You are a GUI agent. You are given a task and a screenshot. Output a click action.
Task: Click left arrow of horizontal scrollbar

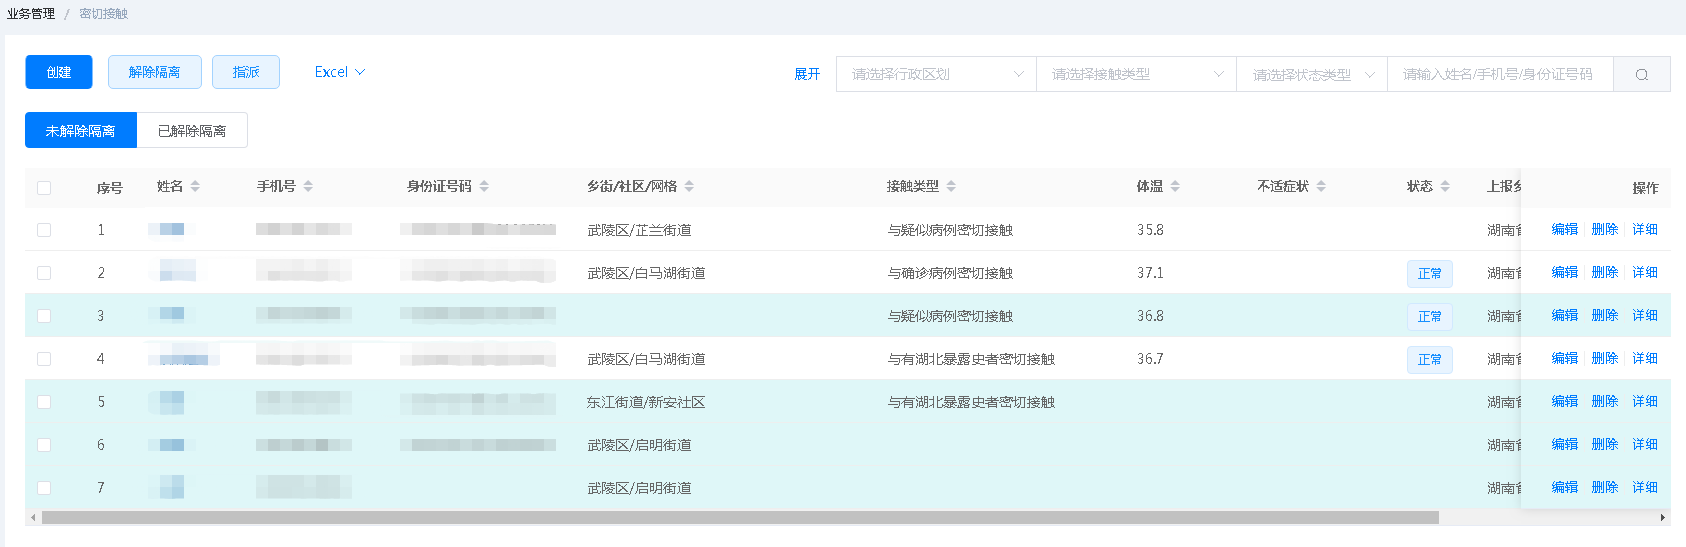coord(33,518)
